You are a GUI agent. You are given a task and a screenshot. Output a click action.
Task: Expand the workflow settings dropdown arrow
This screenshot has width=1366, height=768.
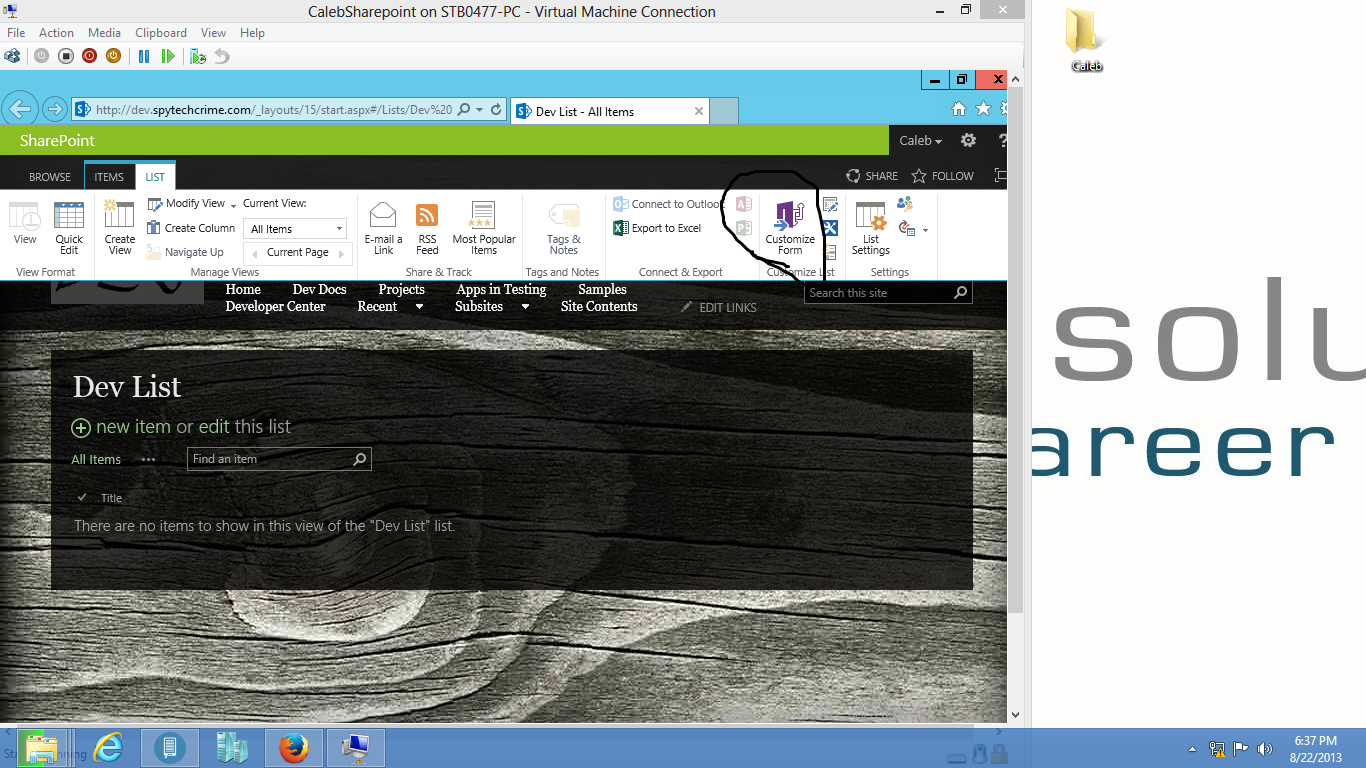(x=925, y=230)
